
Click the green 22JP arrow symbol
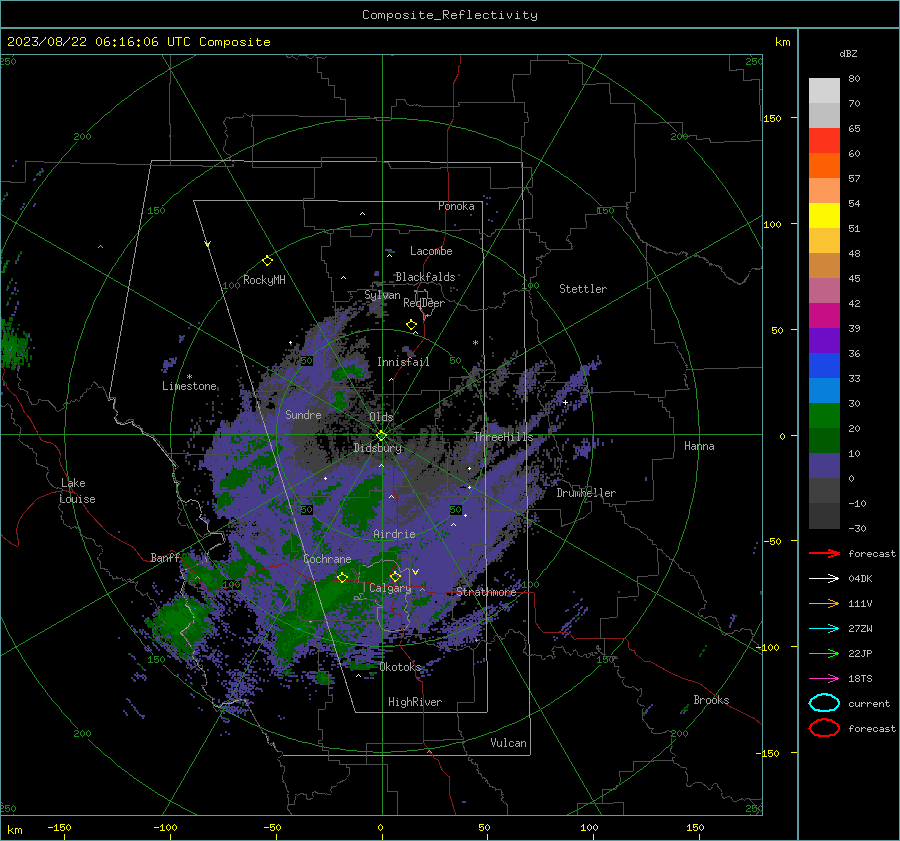point(824,653)
